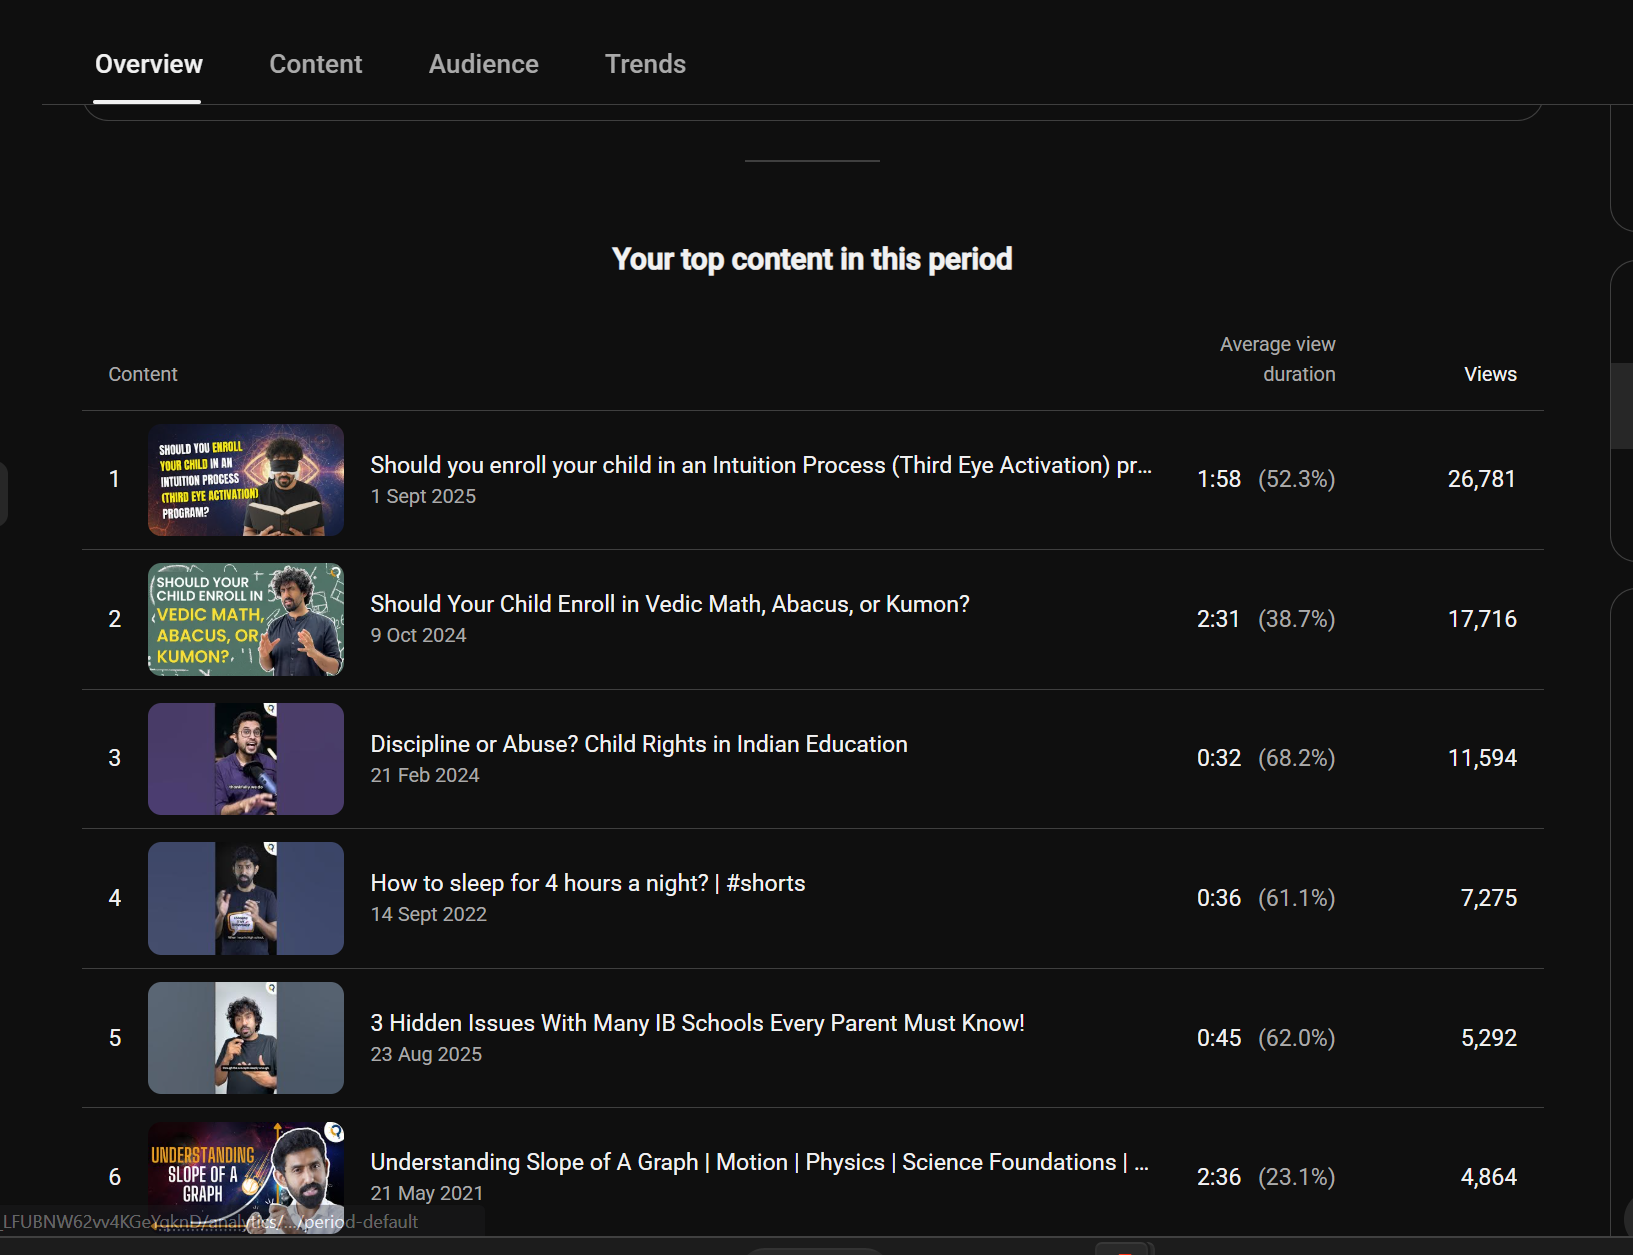Click the Average view duration column header

tap(1277, 359)
